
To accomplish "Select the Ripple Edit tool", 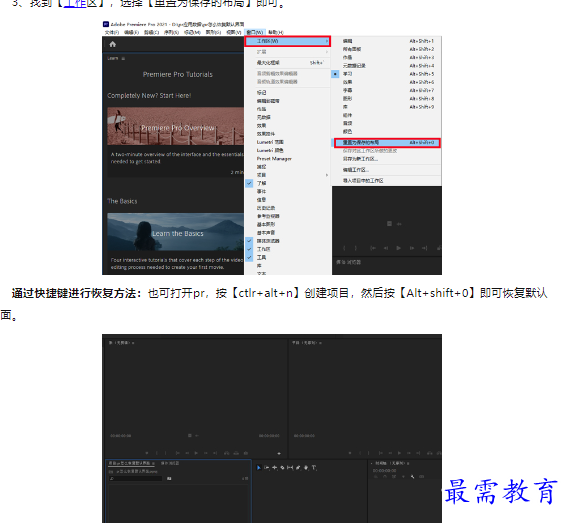I will click(275, 467).
